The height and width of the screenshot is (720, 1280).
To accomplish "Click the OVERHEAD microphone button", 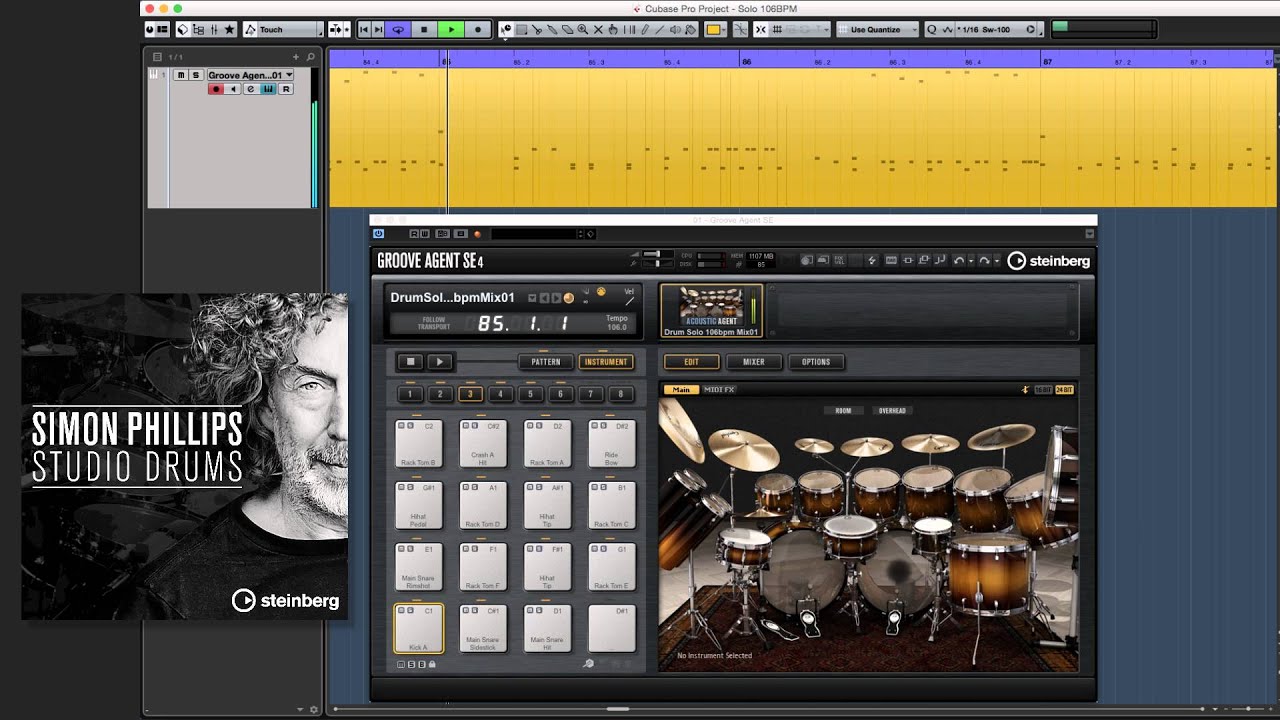I will [x=891, y=411].
